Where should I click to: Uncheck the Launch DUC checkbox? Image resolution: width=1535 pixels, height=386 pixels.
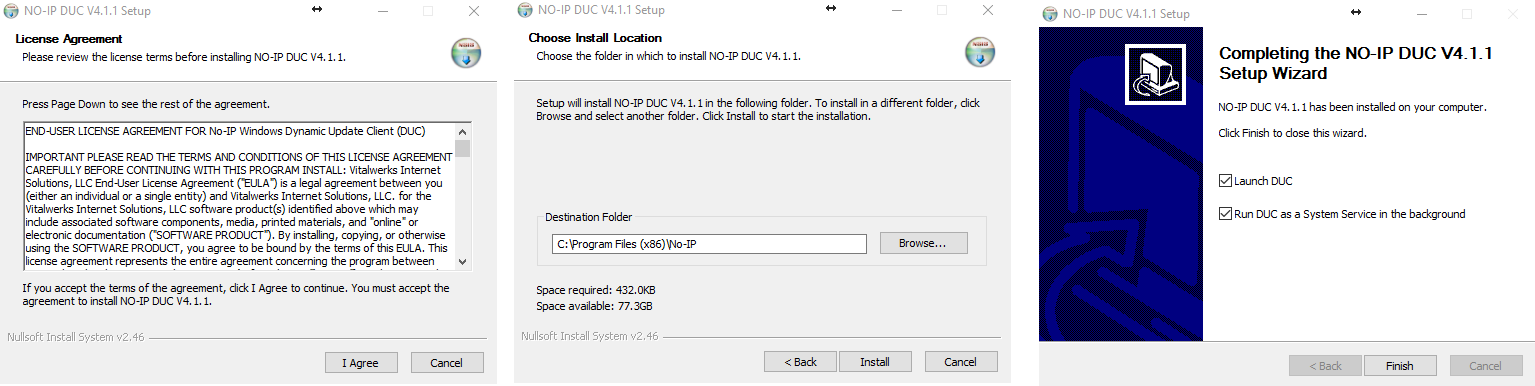click(x=1225, y=181)
